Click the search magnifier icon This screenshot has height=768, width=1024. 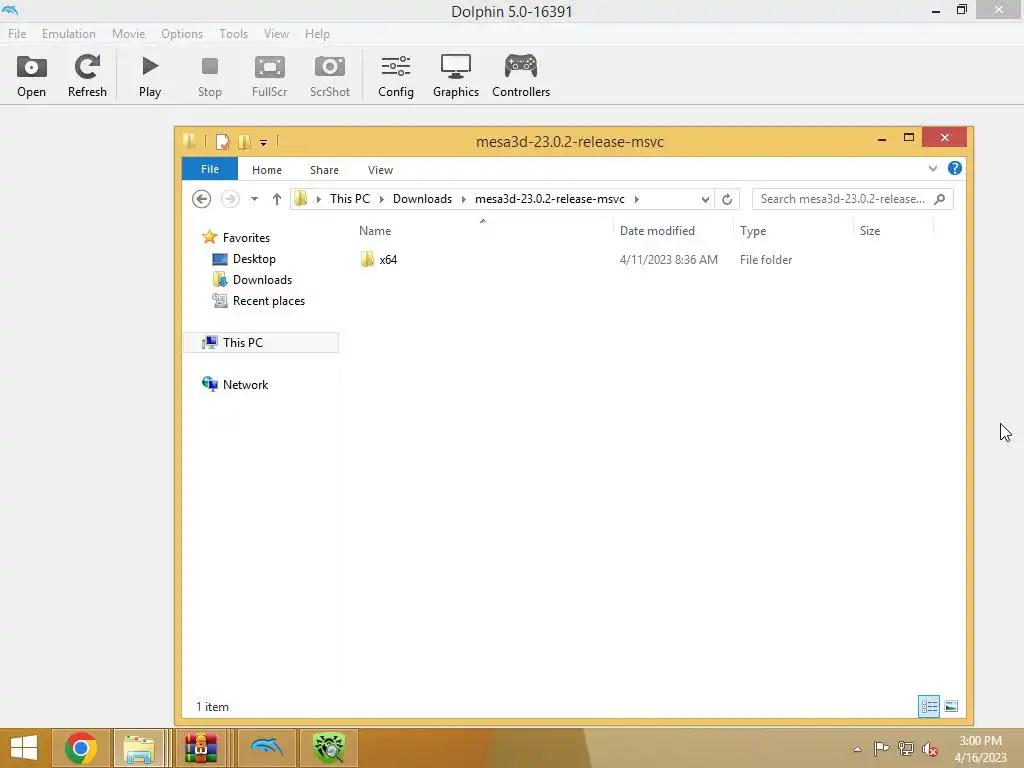(940, 199)
